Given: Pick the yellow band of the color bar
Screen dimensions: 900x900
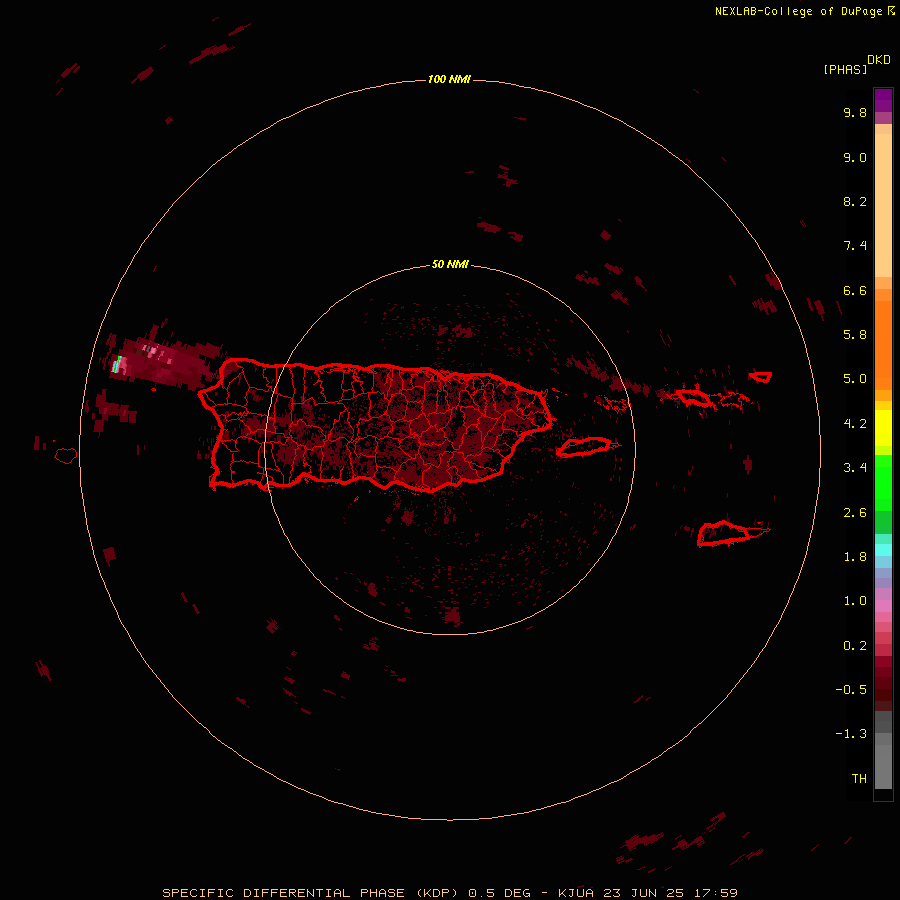Looking at the screenshot, I should [883, 428].
